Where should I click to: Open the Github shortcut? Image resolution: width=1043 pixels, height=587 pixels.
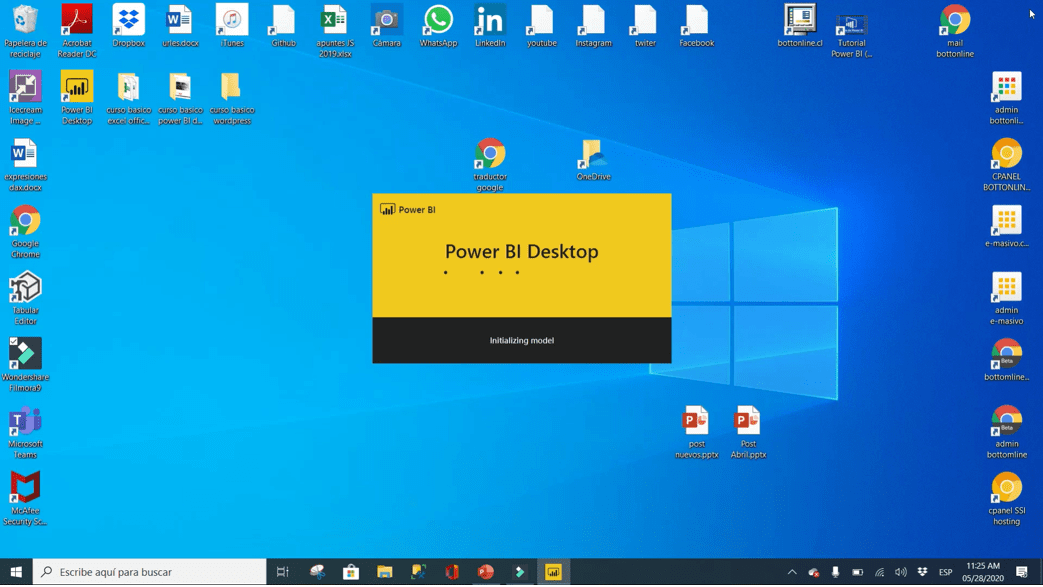coord(283,22)
